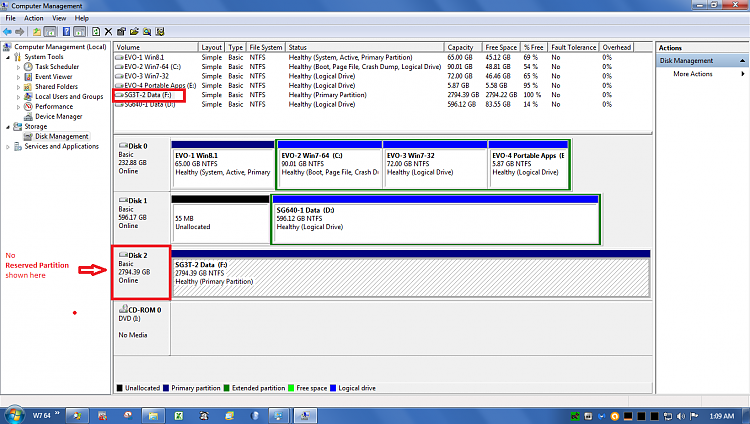Image resolution: width=750 pixels, height=424 pixels.
Task: Open Device Manager from the tree
Action: click(58, 117)
